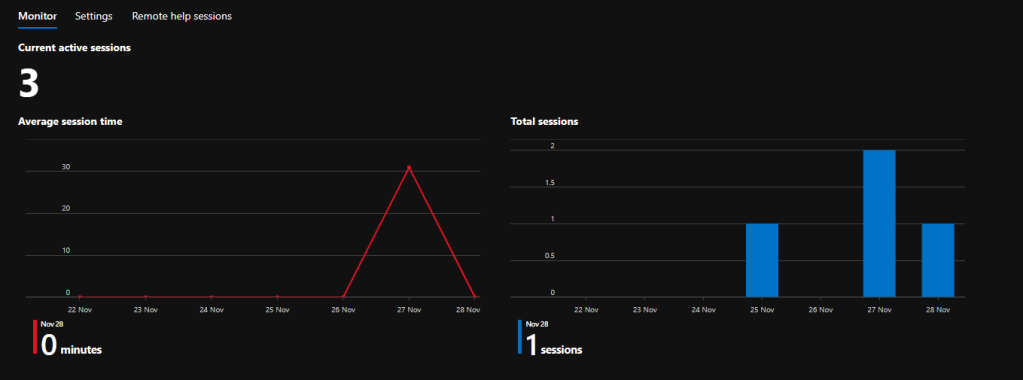This screenshot has height=380, width=1023.
Task: Select the 28 Nov line chart point
Action: pyautogui.click(x=474, y=297)
